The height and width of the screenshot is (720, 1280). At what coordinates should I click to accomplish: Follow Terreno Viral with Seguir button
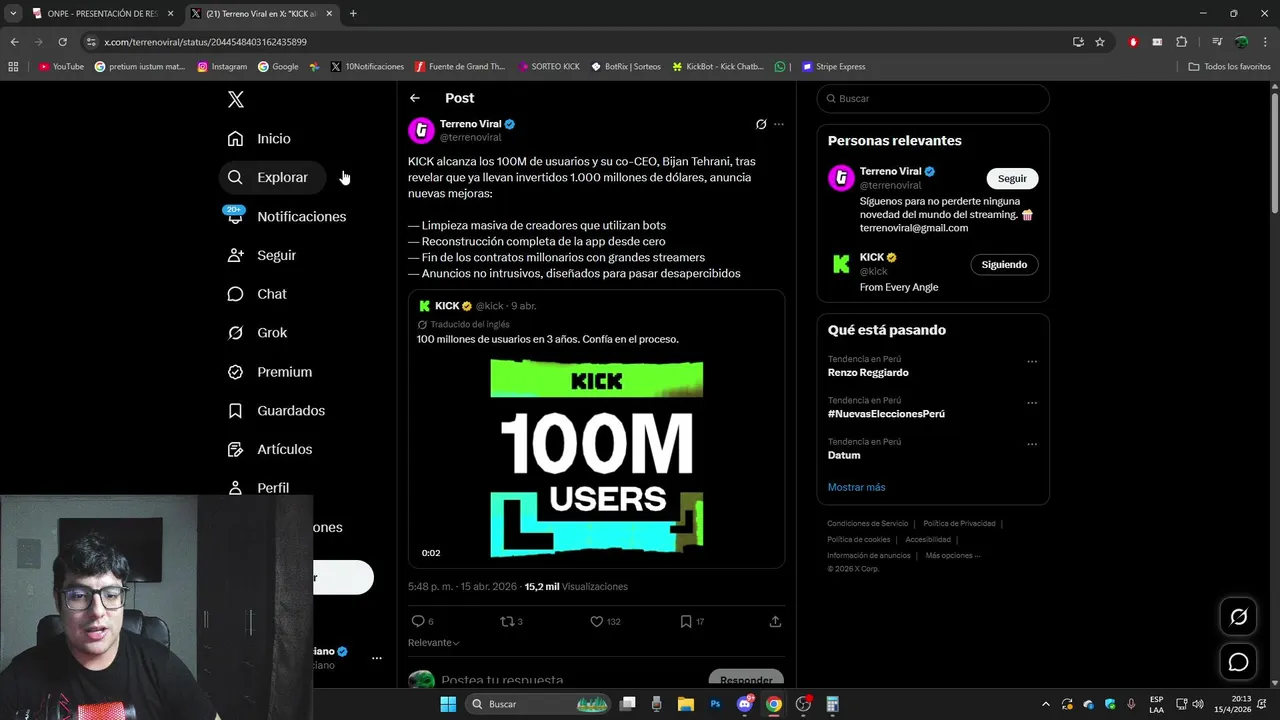(1012, 178)
